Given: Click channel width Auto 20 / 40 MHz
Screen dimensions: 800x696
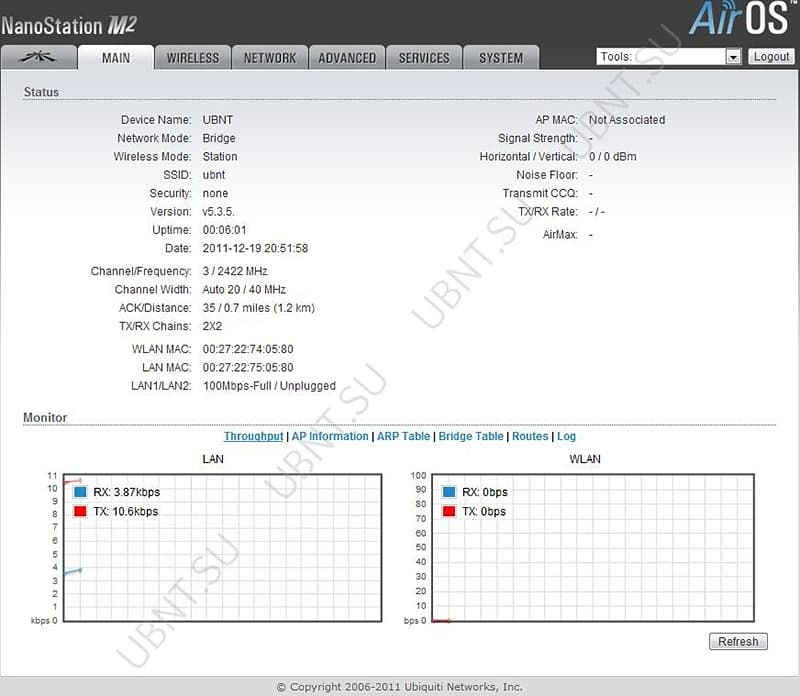Looking at the screenshot, I should pos(244,289).
